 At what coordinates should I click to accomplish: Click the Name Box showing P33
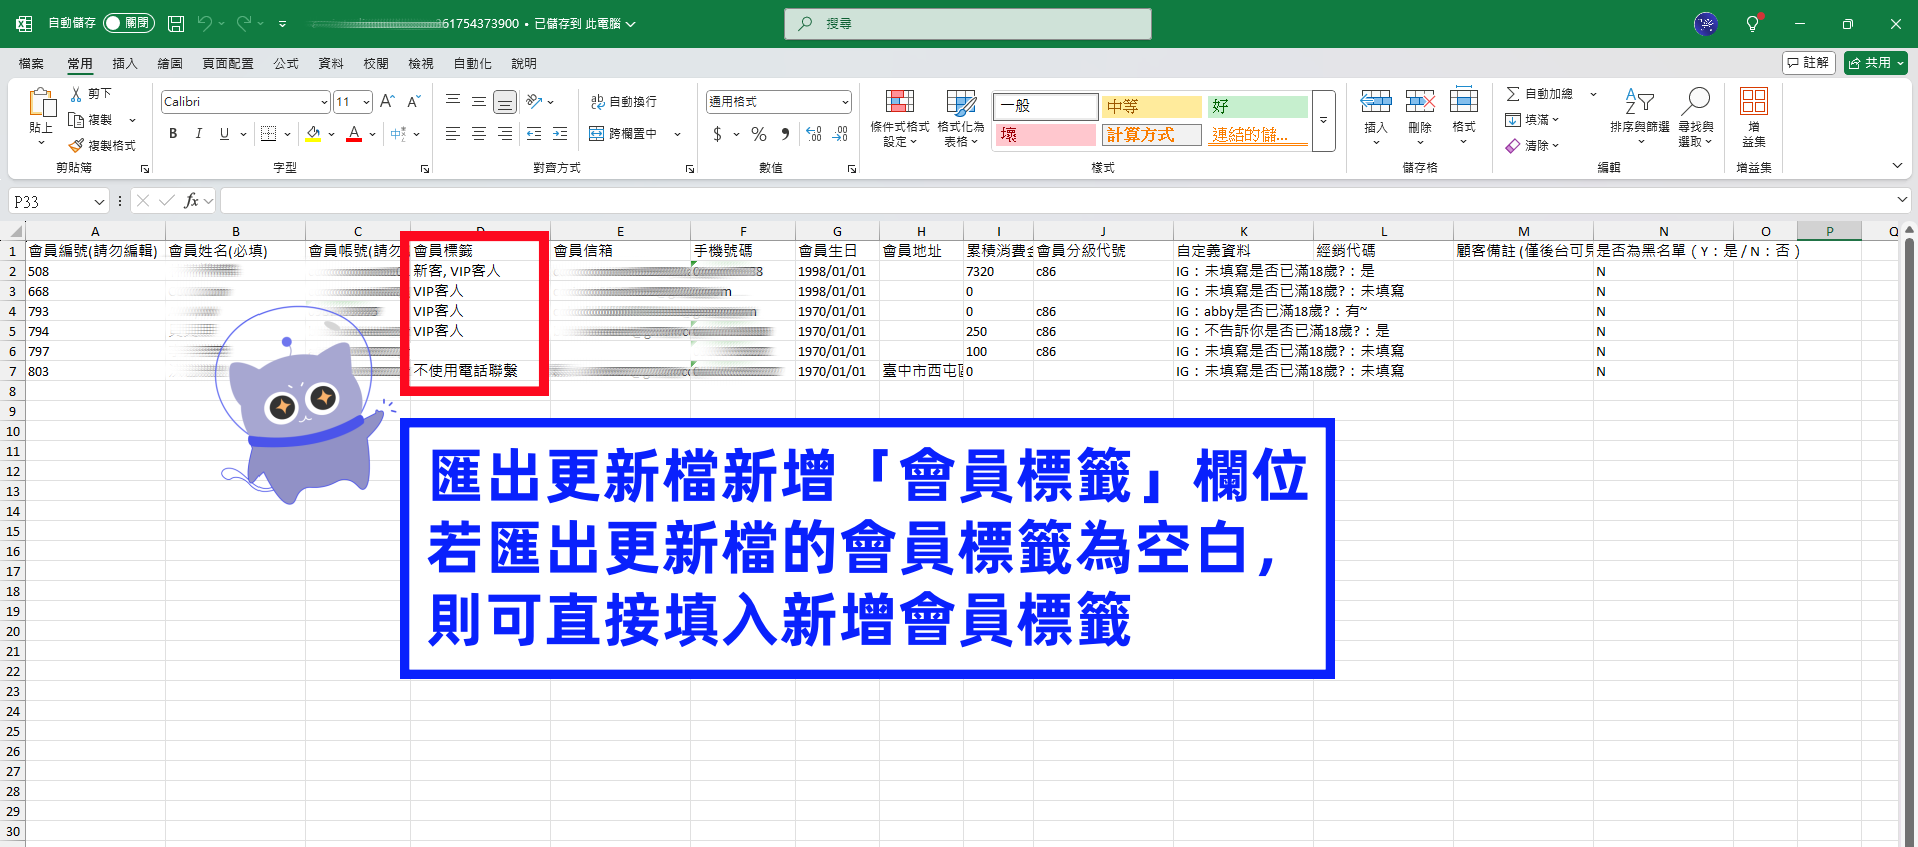point(58,201)
